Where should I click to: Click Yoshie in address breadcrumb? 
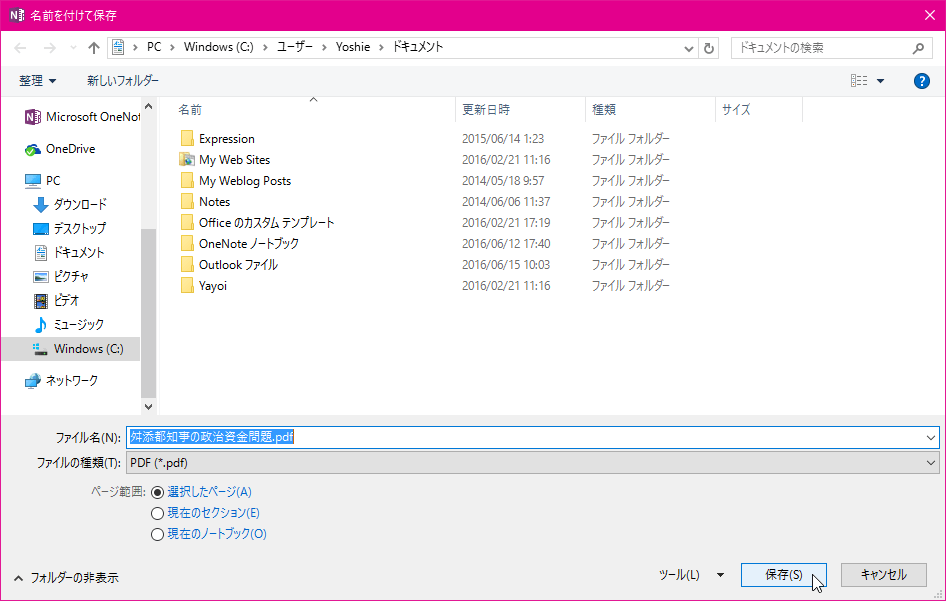click(353, 47)
